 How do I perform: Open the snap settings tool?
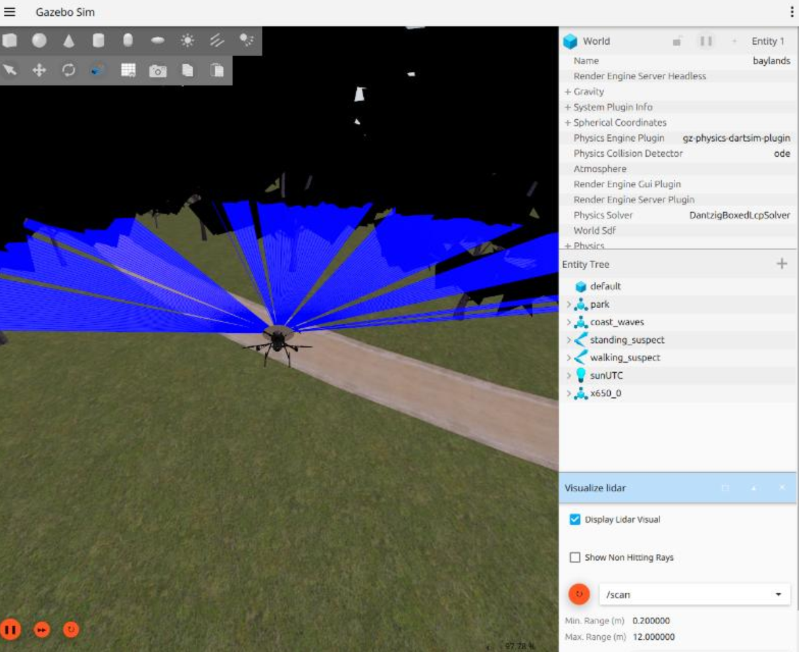[x=98, y=70]
